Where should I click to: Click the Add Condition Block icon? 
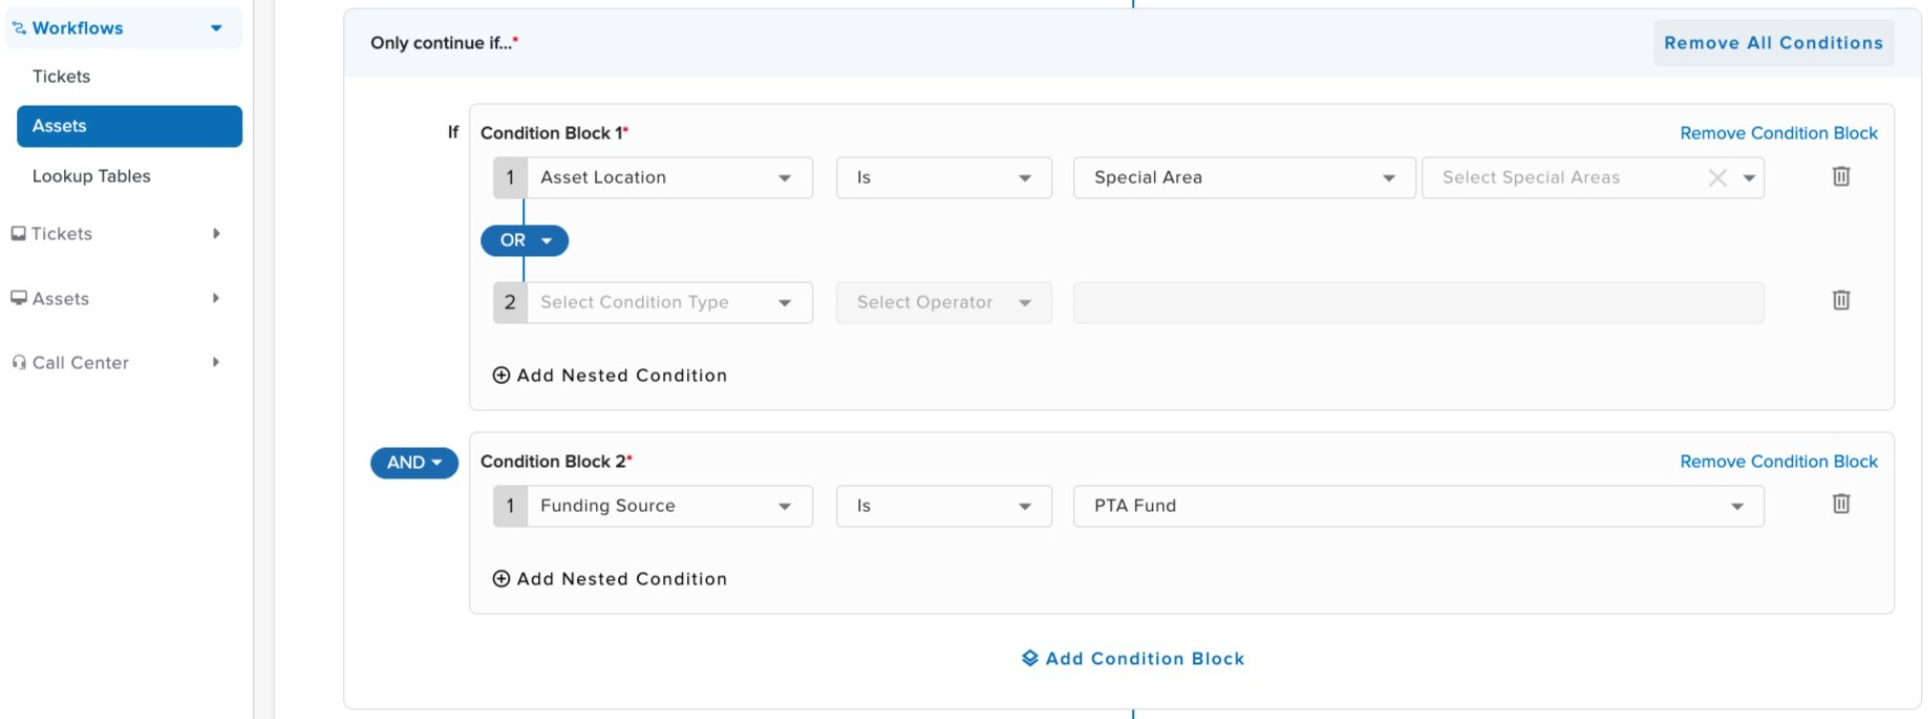[1030, 658]
